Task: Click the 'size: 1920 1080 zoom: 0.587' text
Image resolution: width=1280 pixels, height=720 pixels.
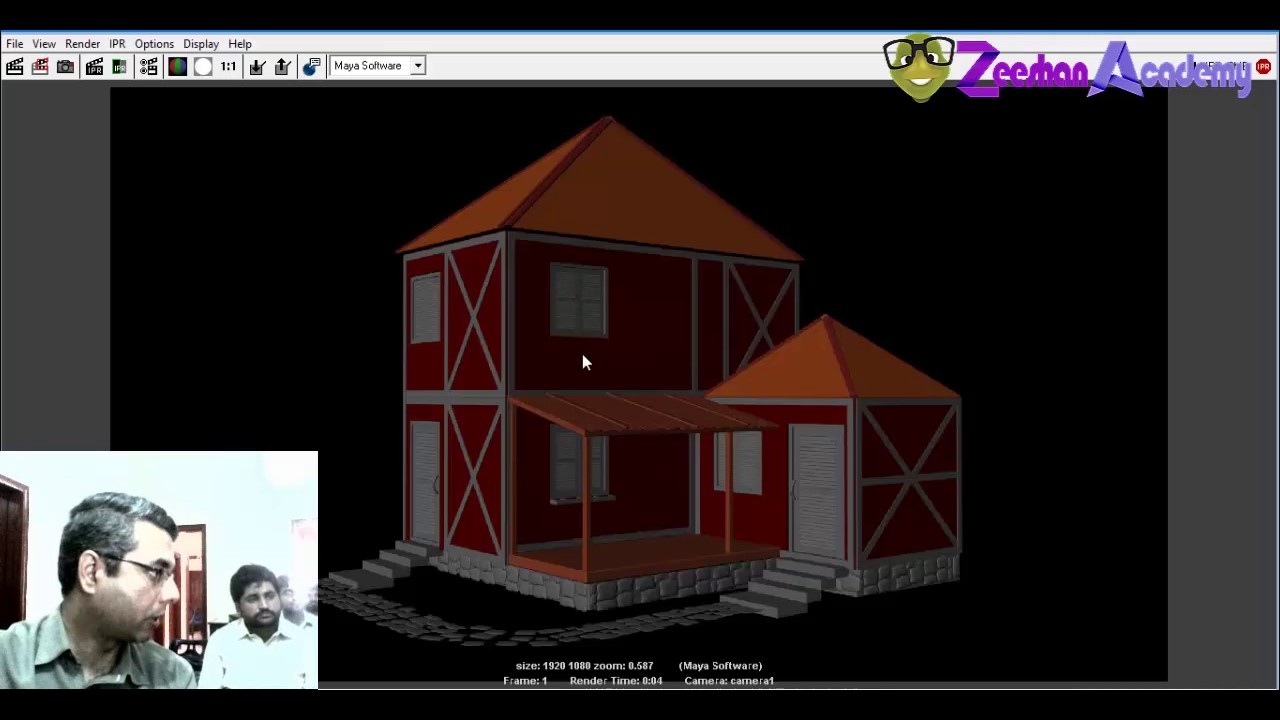Action: [x=584, y=666]
